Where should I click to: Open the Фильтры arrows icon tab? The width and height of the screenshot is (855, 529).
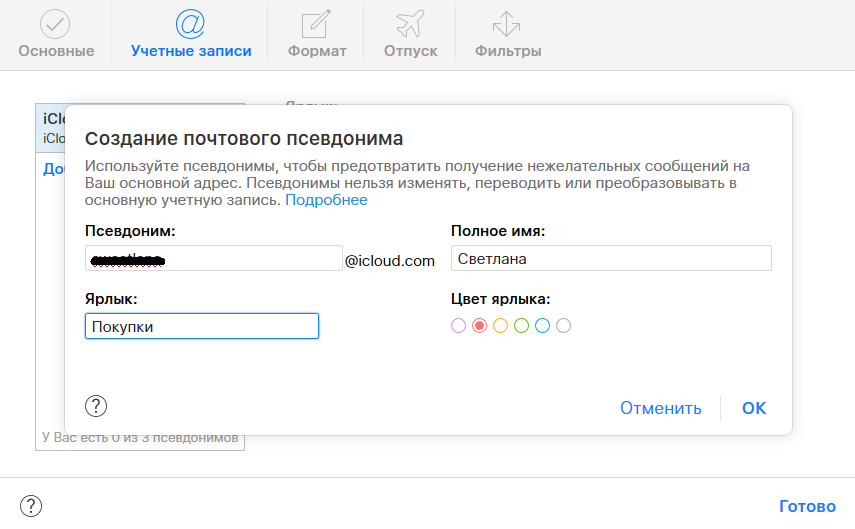pyautogui.click(x=508, y=24)
